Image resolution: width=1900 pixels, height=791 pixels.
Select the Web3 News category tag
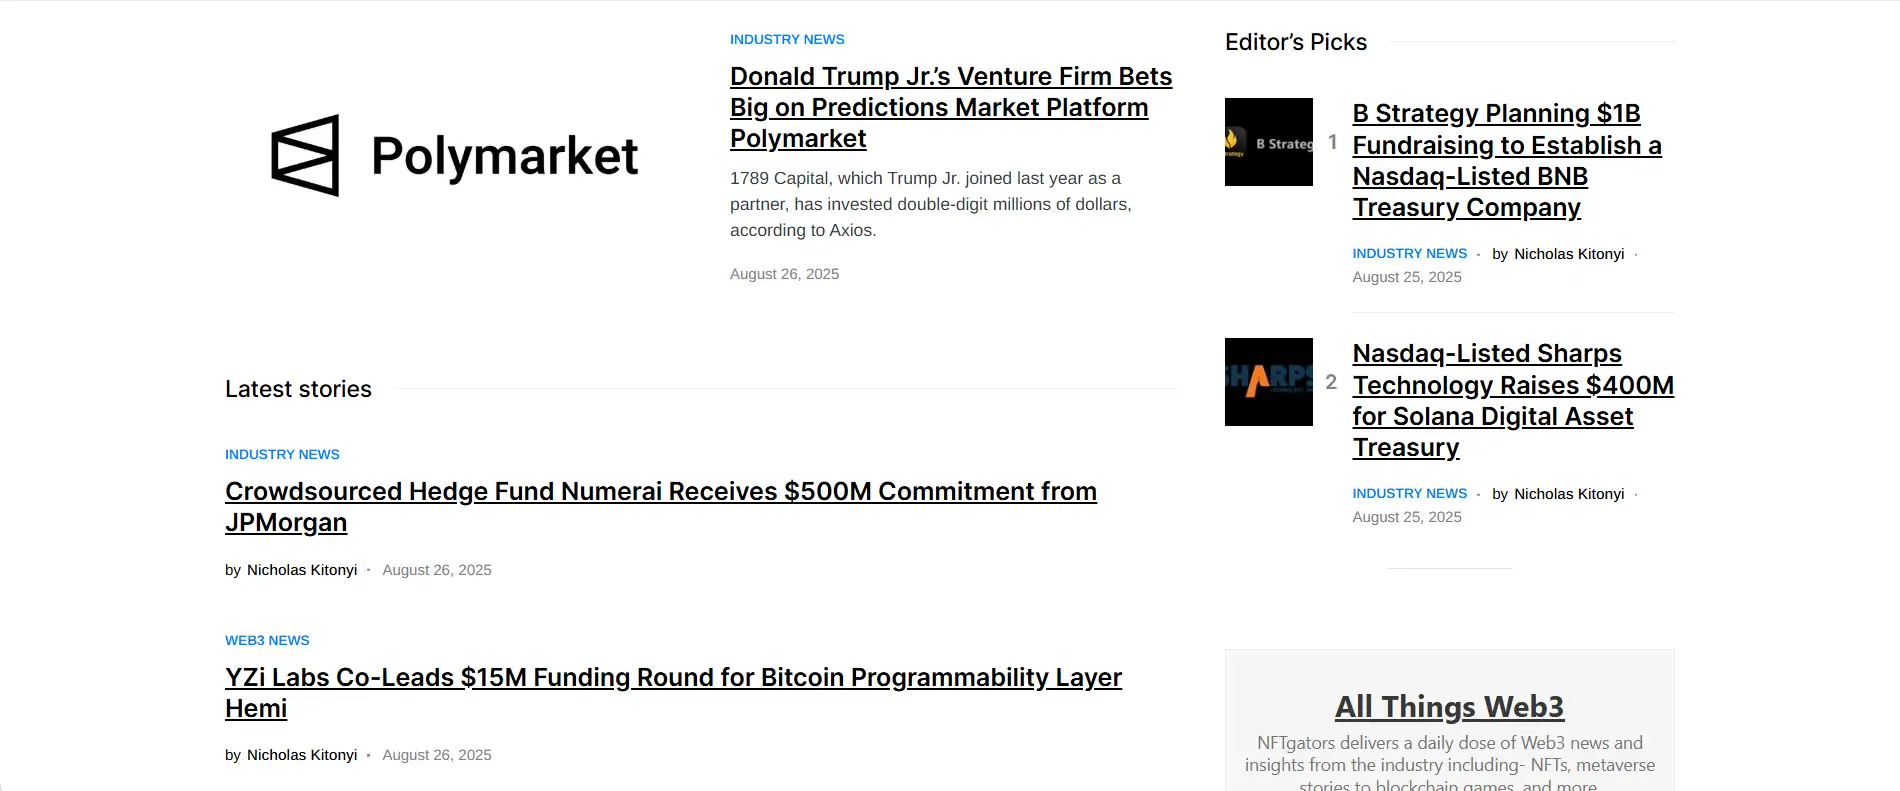tap(267, 641)
